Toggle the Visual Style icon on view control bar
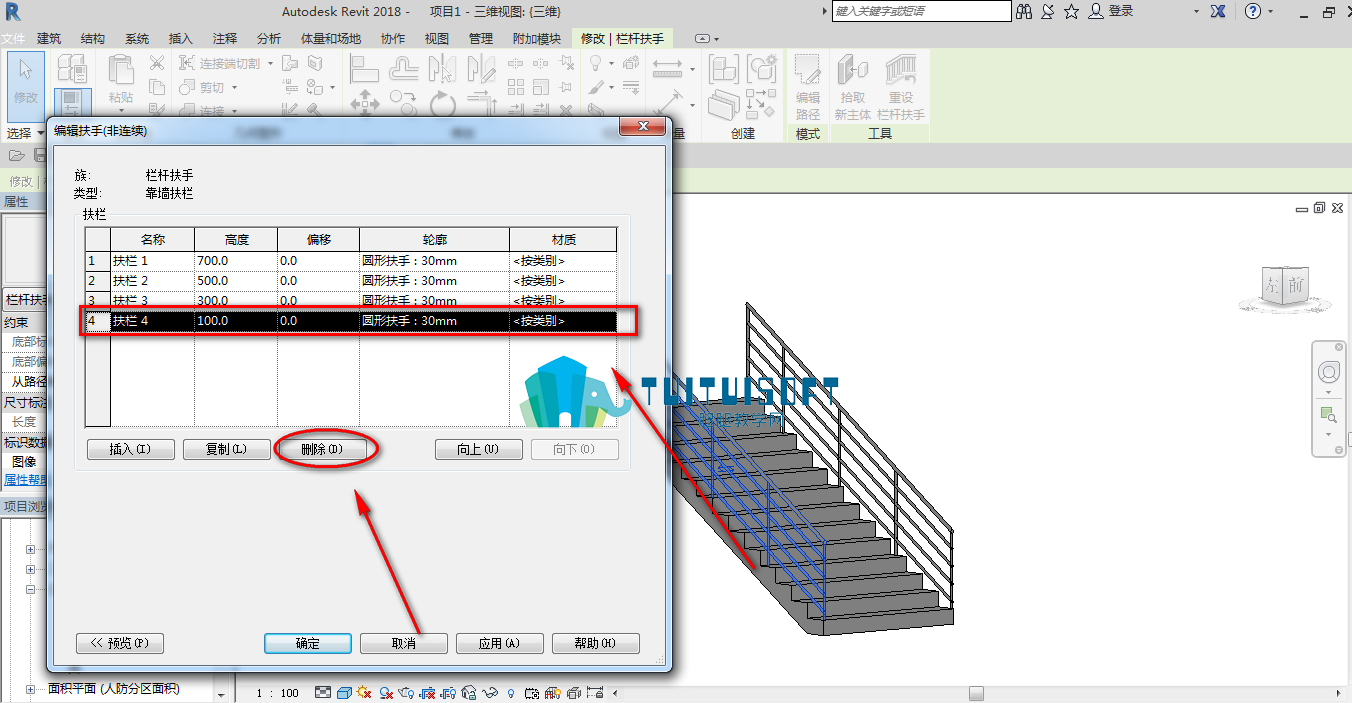The image size is (1352, 703). [343, 693]
